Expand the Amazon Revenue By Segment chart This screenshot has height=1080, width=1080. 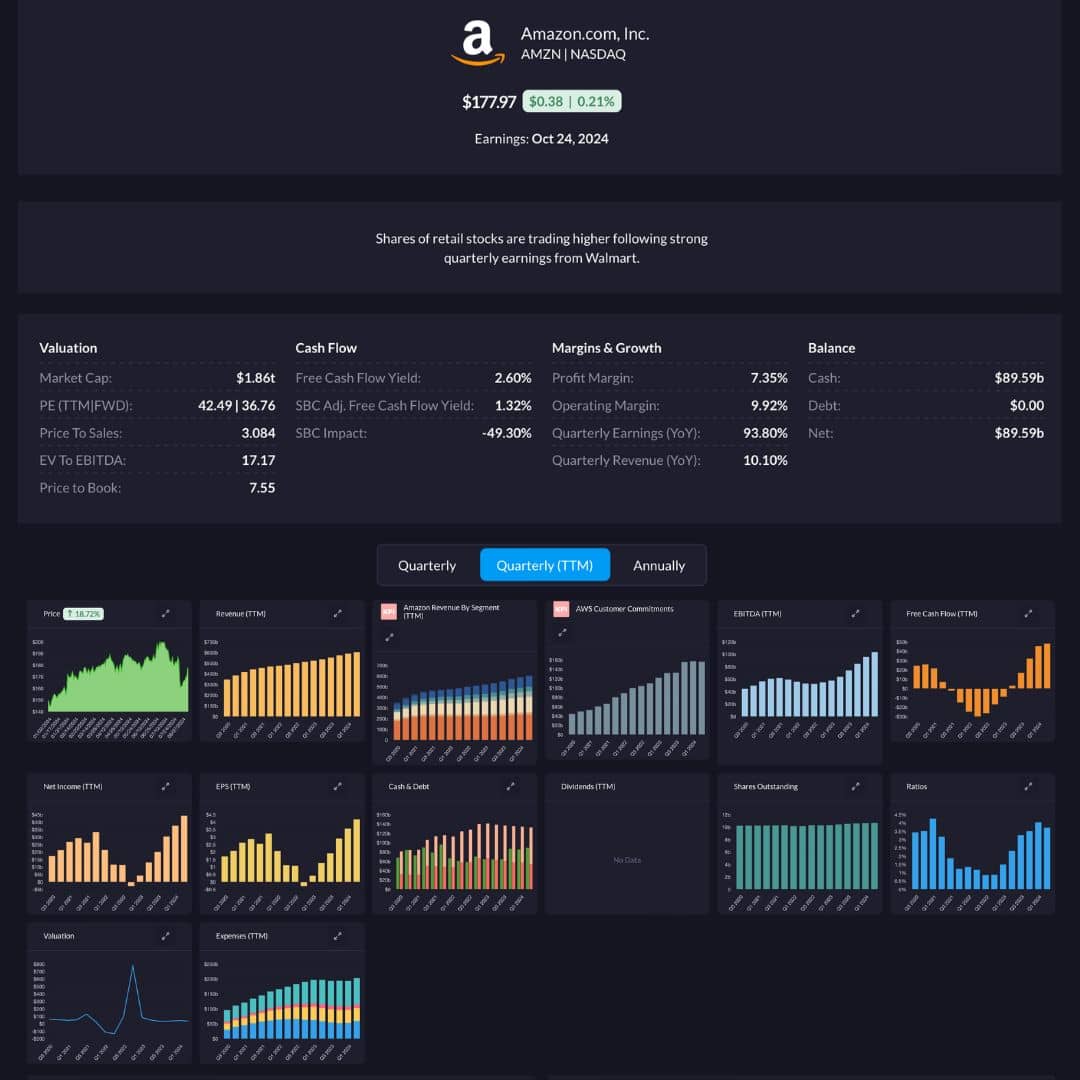(389, 637)
